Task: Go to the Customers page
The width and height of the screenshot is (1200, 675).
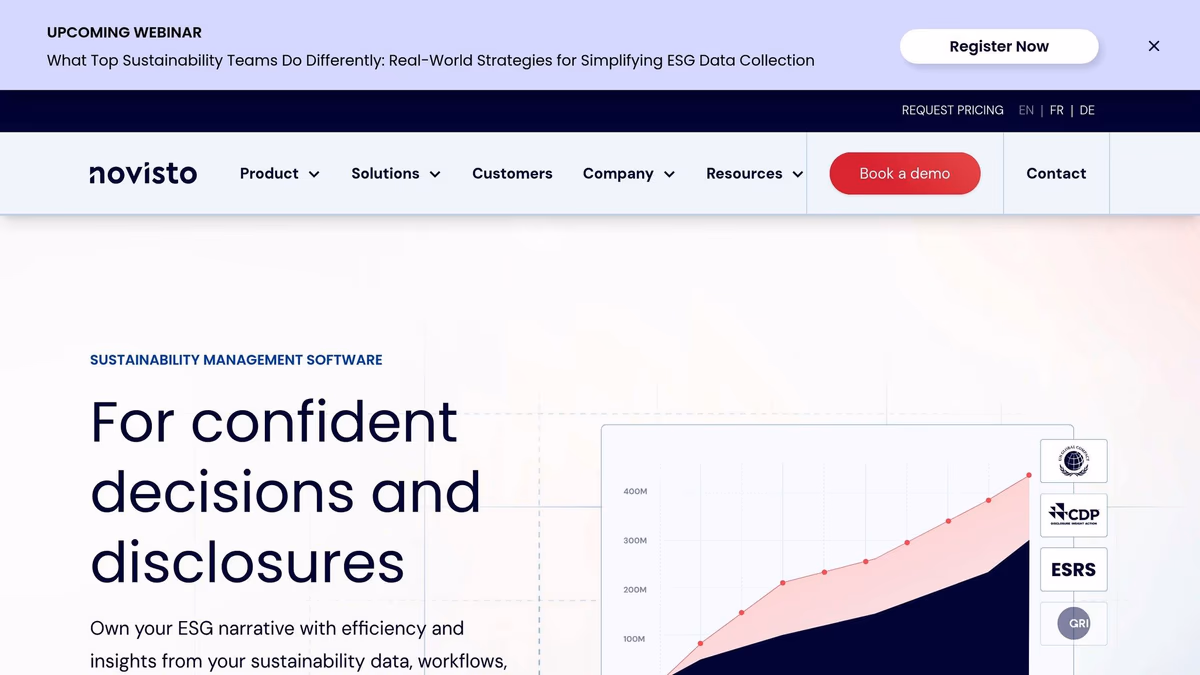Action: pyautogui.click(x=512, y=174)
